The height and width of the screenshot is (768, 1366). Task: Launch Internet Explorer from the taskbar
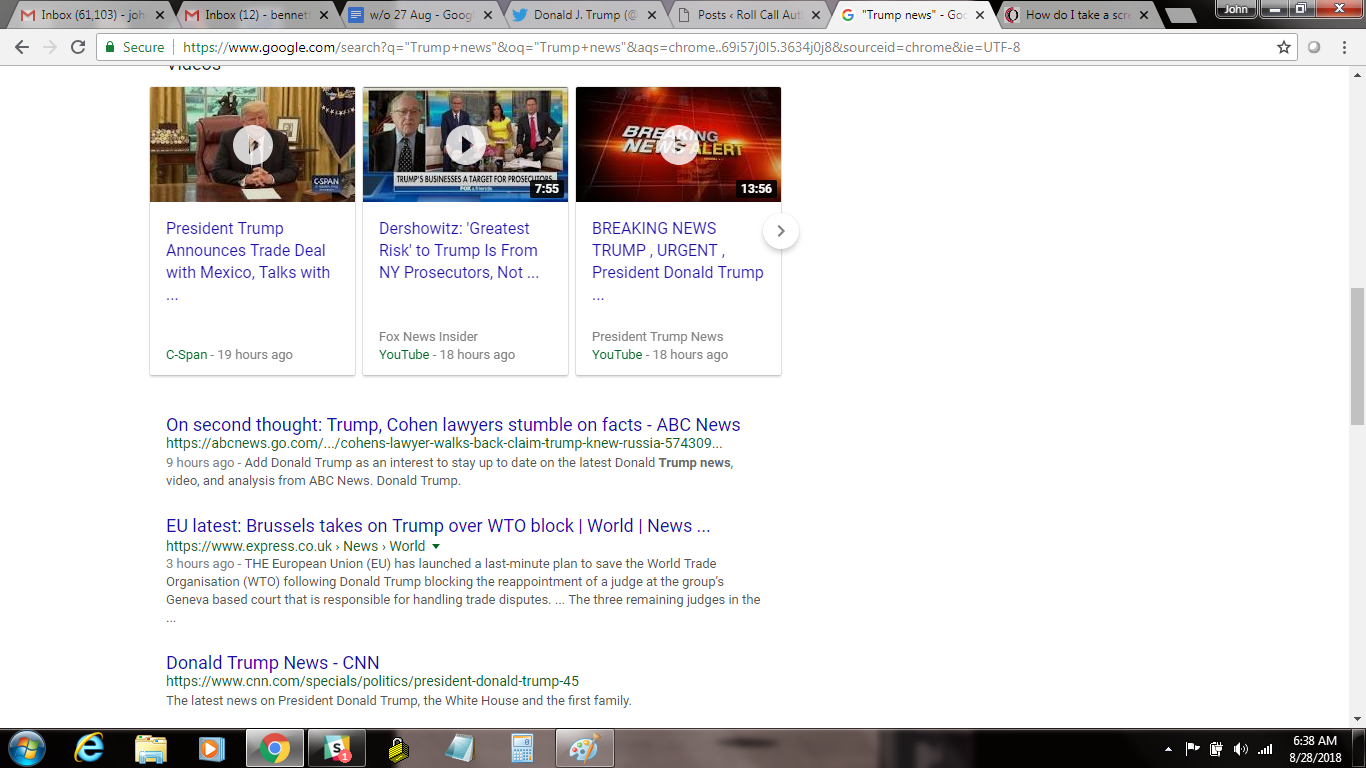point(89,748)
